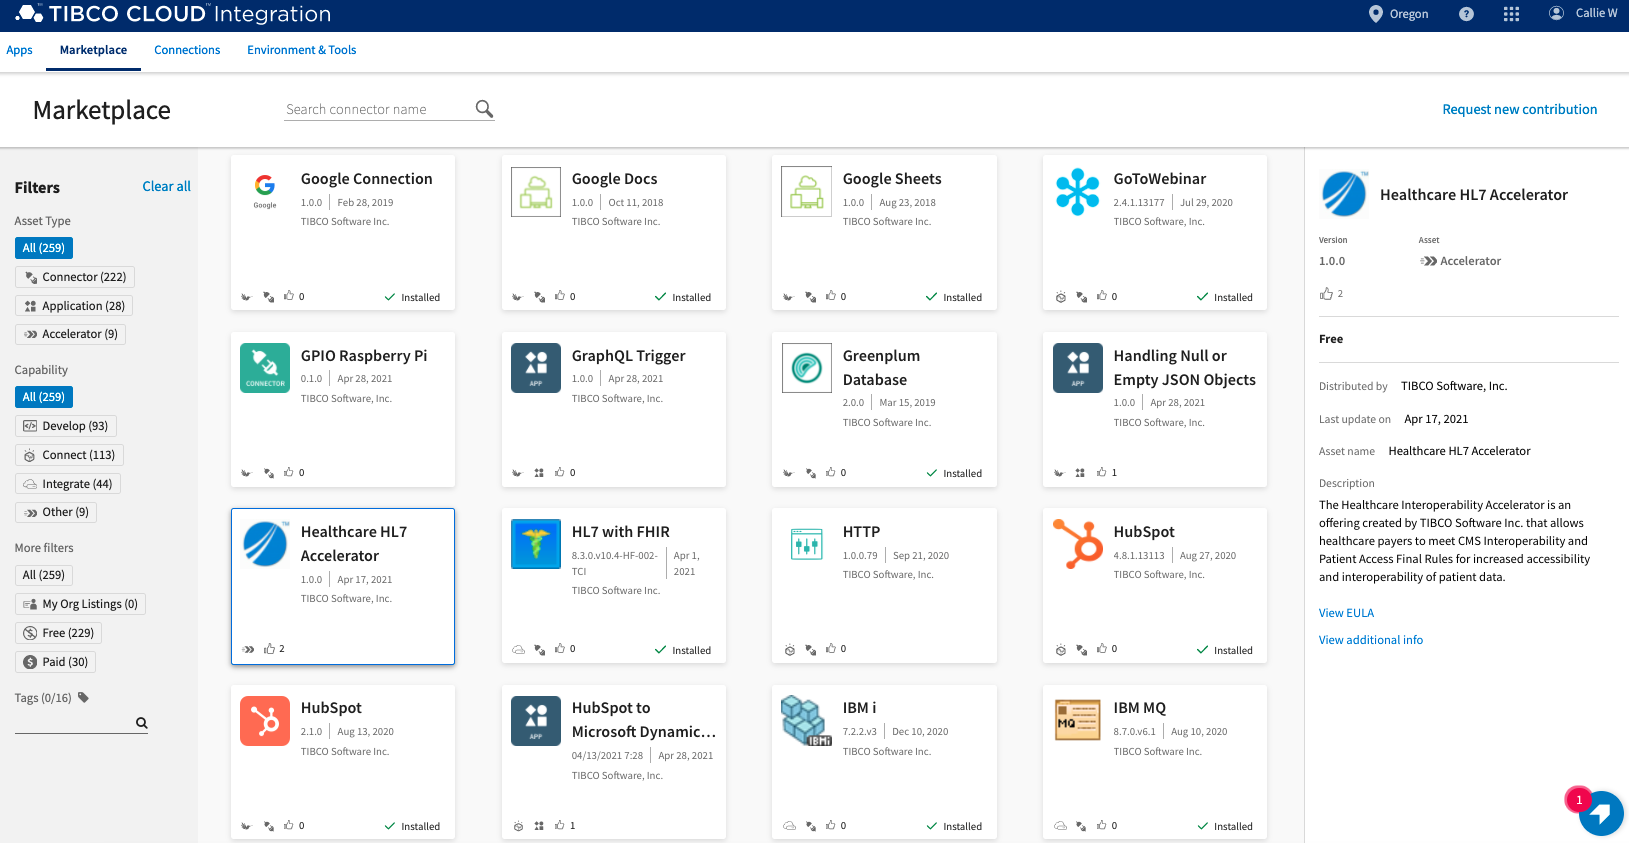1629x843 pixels.
Task: Click Request new contribution link
Action: click(1519, 109)
